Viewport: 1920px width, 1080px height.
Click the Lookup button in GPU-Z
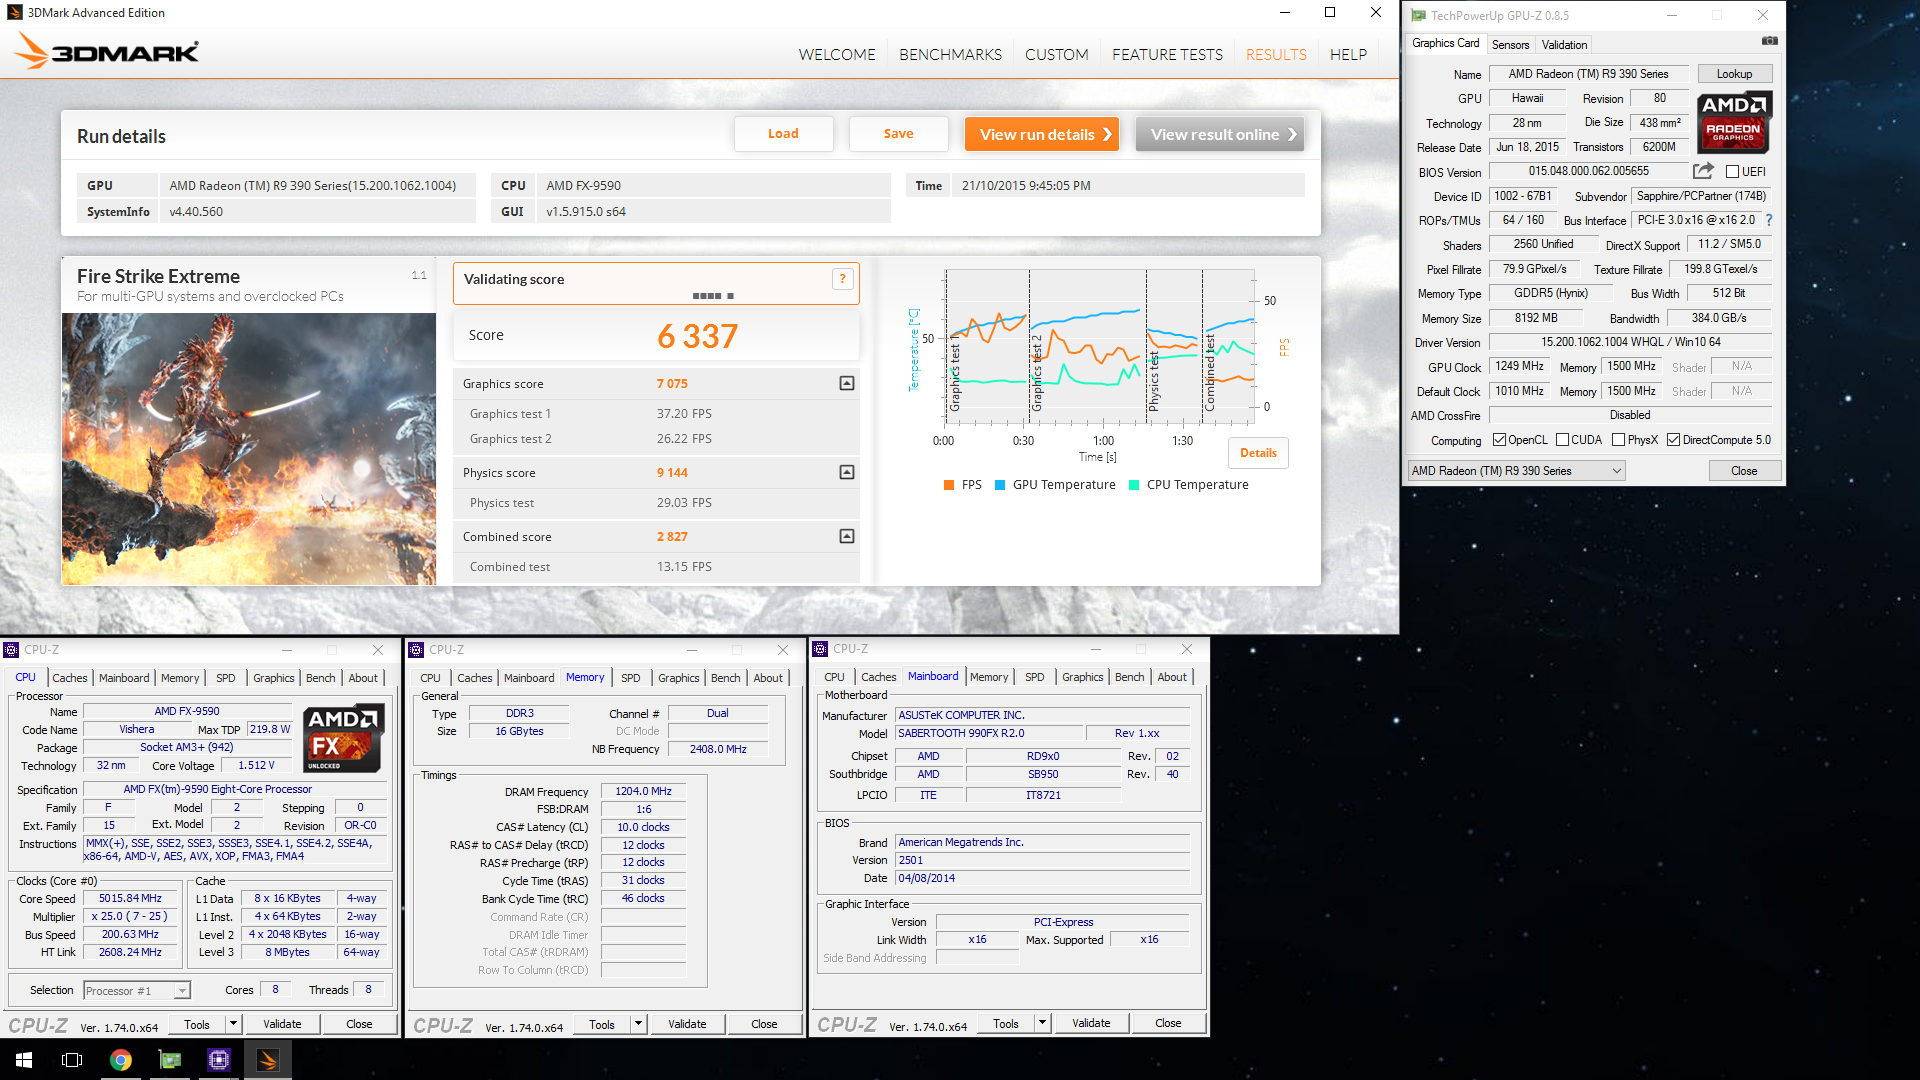click(1734, 74)
